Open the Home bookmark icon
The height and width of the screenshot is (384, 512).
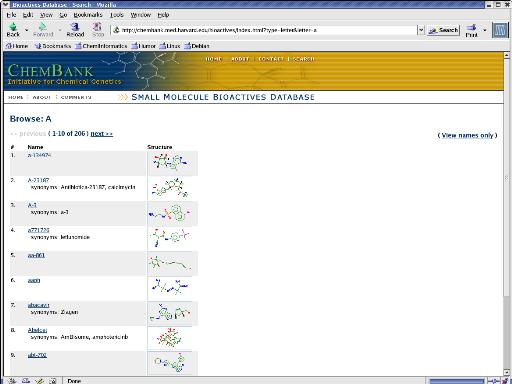click(17, 46)
